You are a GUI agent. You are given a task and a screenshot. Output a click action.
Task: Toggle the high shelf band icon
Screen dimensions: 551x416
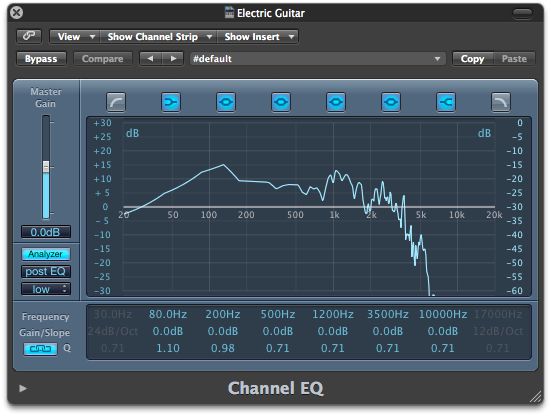(x=446, y=102)
